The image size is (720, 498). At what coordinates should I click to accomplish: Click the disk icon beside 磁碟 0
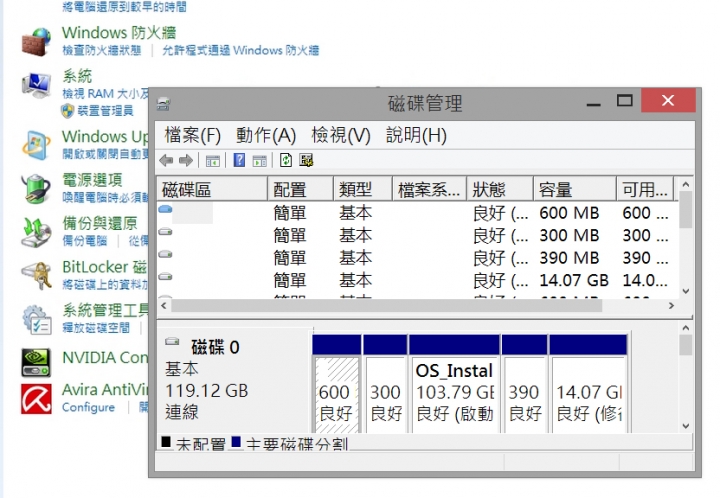[172, 341]
